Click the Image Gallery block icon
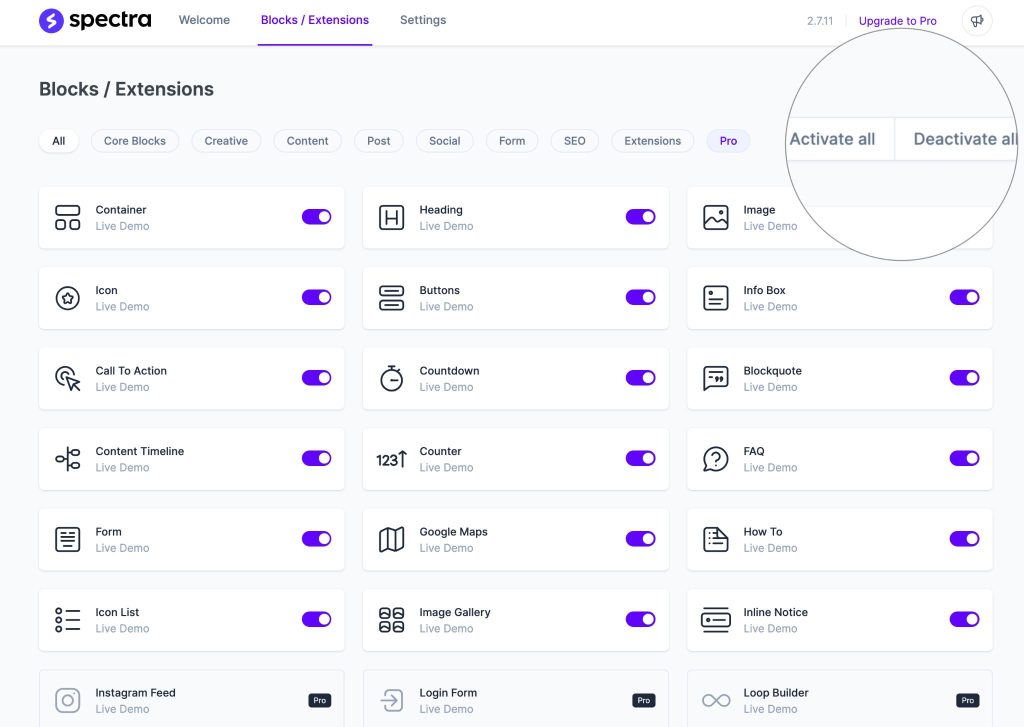The width and height of the screenshot is (1024, 727). 392,620
